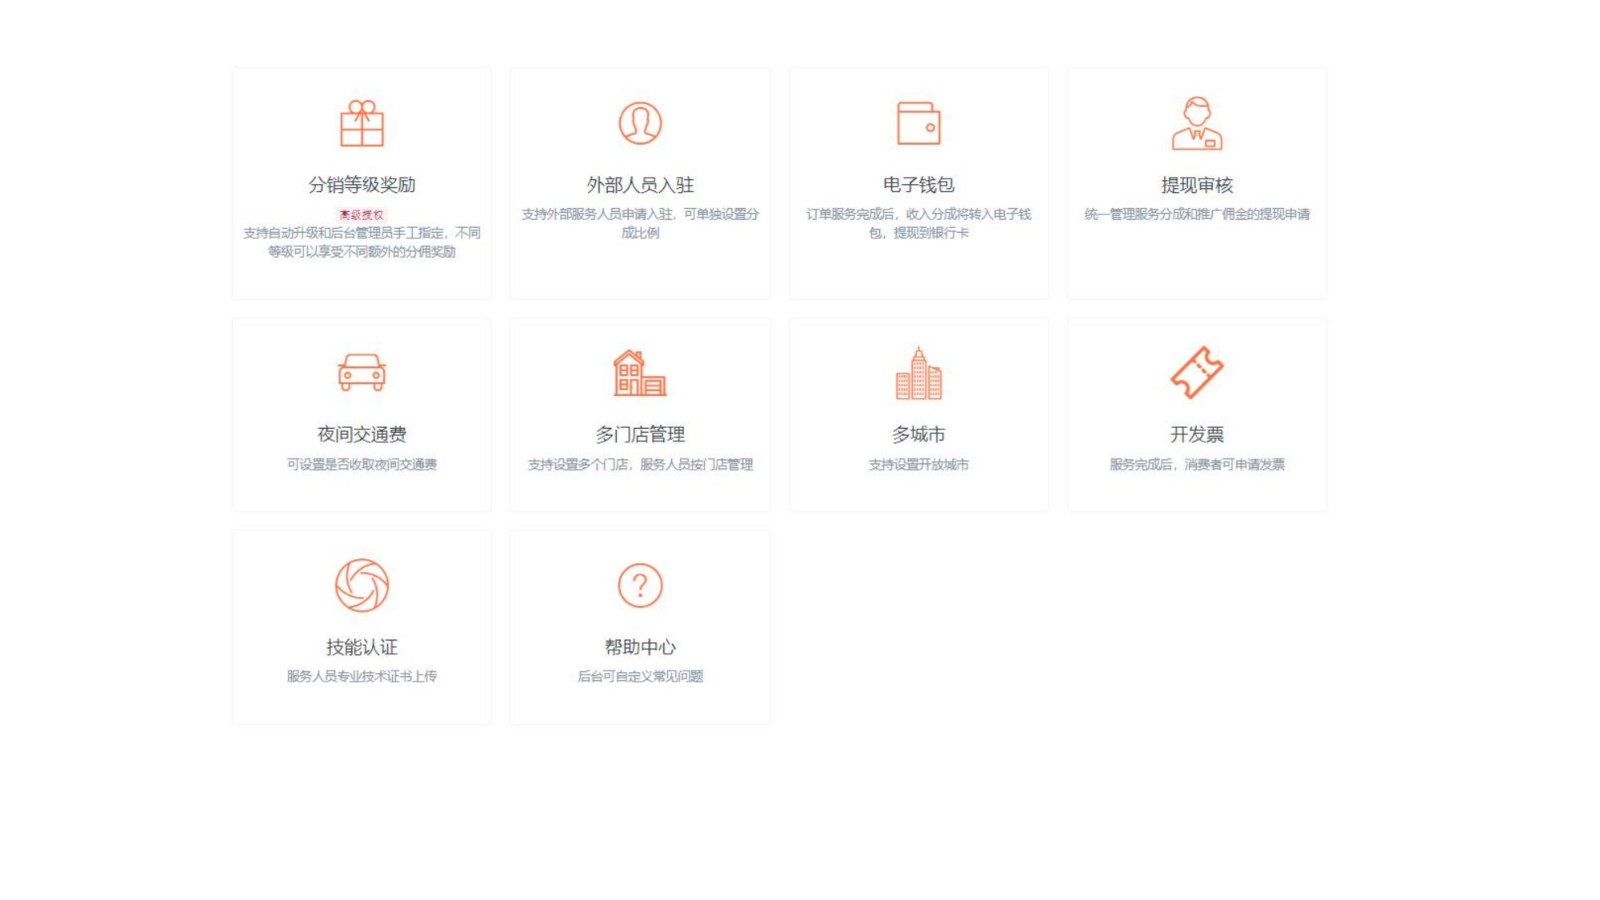The image size is (1600, 900).
Task: Click the wallet icon for 电子钱包
Action: point(918,123)
